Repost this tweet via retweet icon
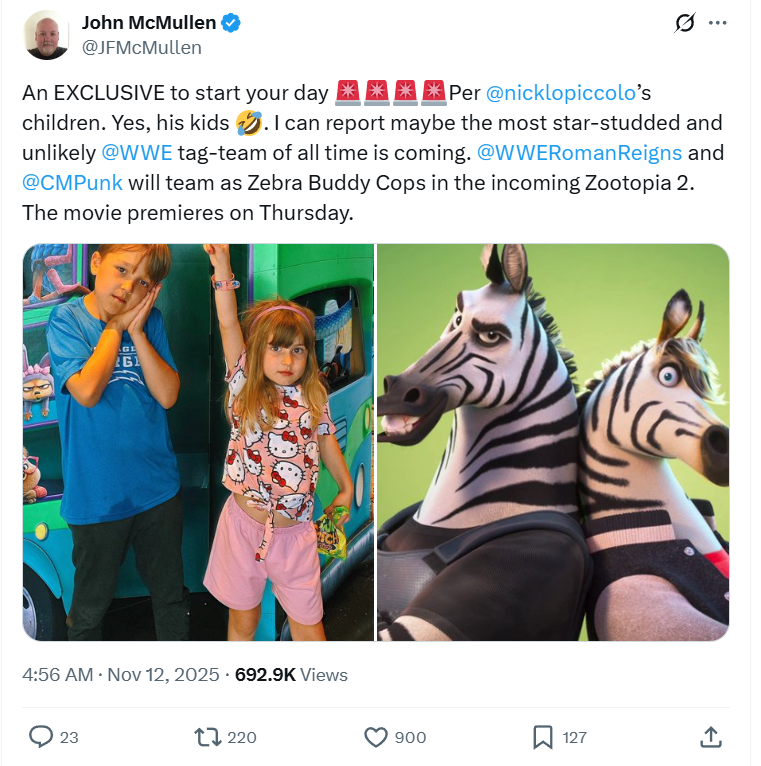This screenshot has width=761, height=766. [206, 737]
